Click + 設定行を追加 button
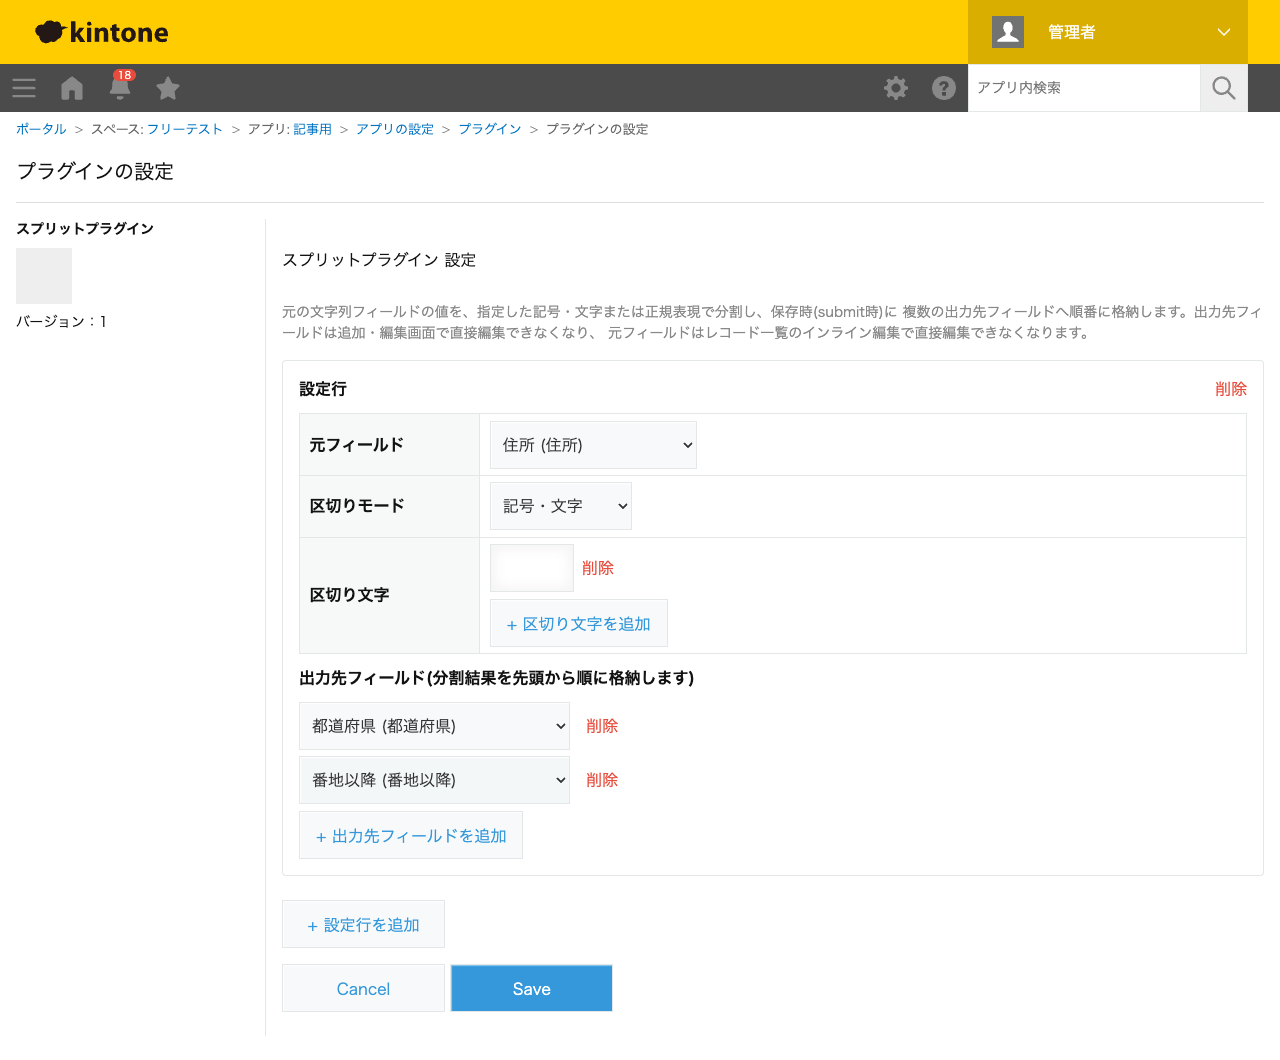The image size is (1280, 1060). (363, 925)
